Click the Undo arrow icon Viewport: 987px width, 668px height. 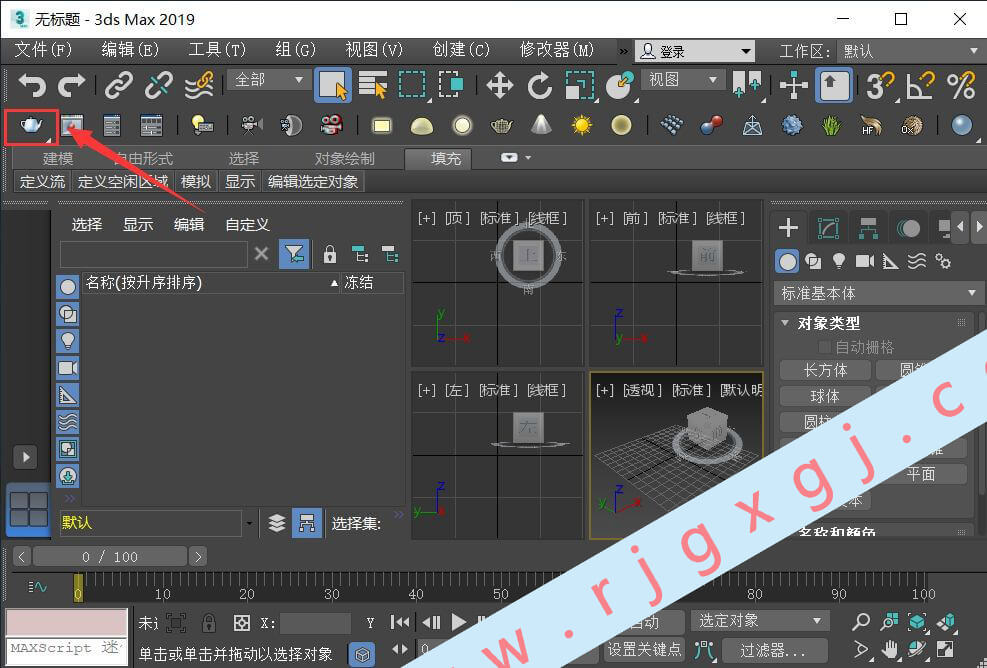pos(32,85)
